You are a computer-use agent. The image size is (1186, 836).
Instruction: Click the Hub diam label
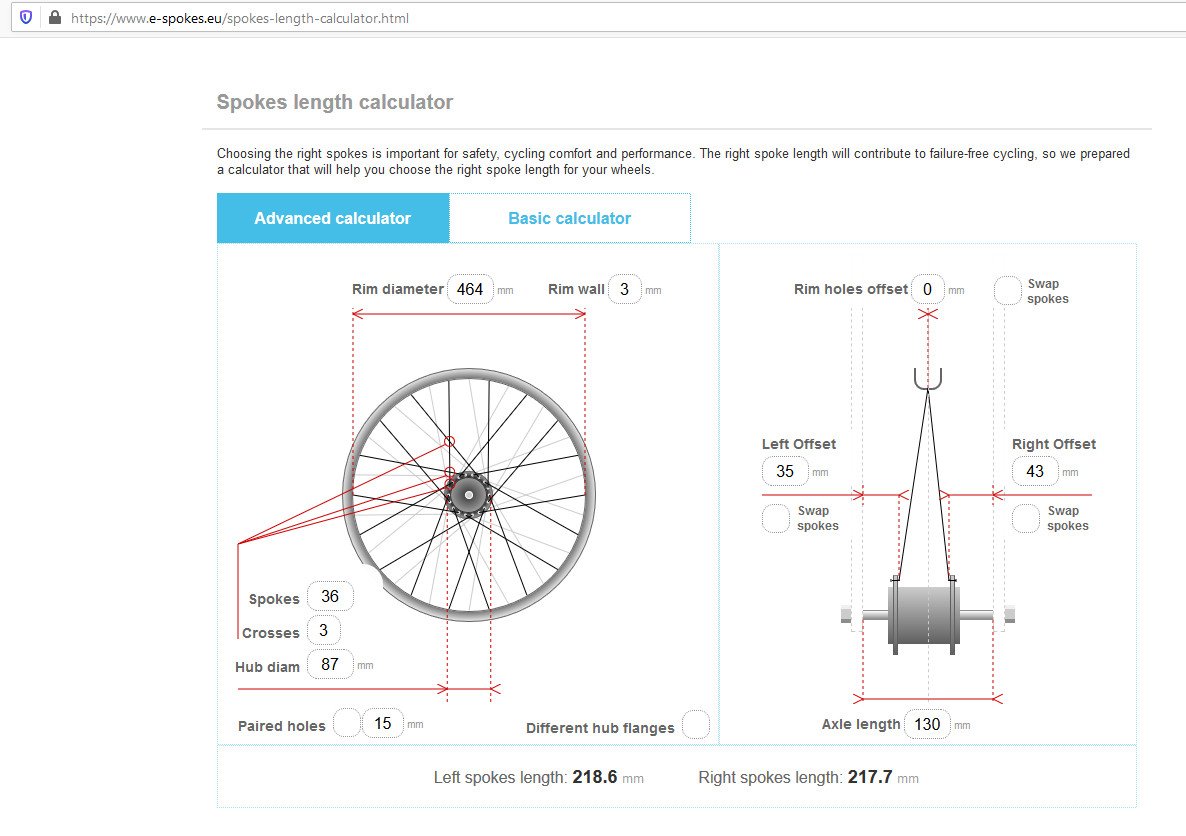268,667
